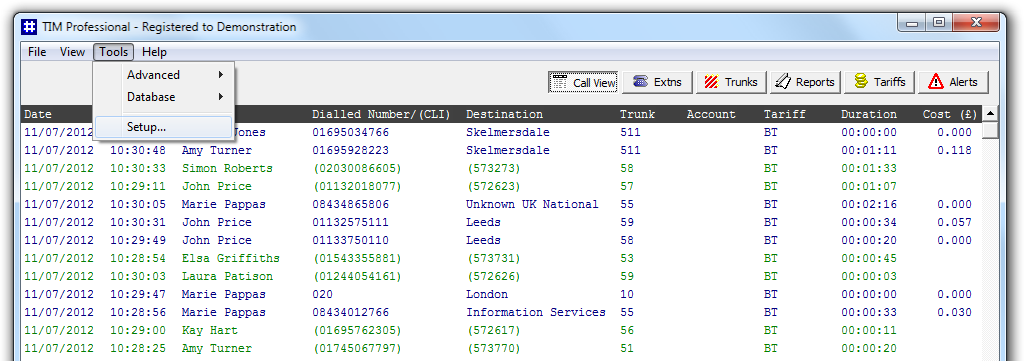Open the View menu
Viewport: 1024px width, 361px height.
pyautogui.click(x=72, y=52)
